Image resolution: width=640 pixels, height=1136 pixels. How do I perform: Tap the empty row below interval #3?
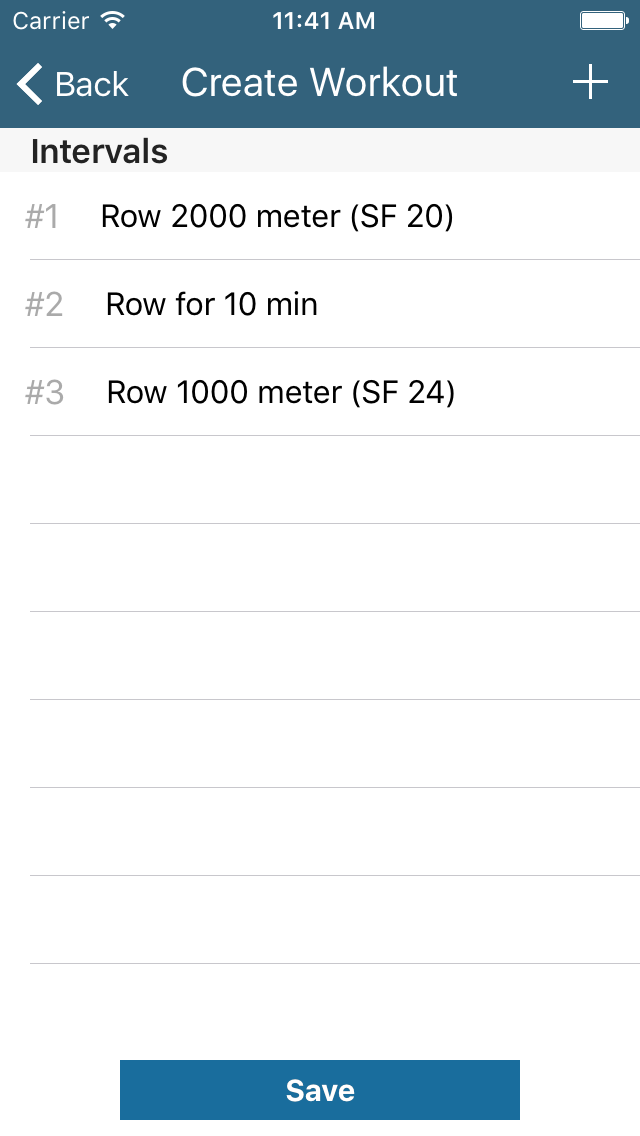(320, 480)
